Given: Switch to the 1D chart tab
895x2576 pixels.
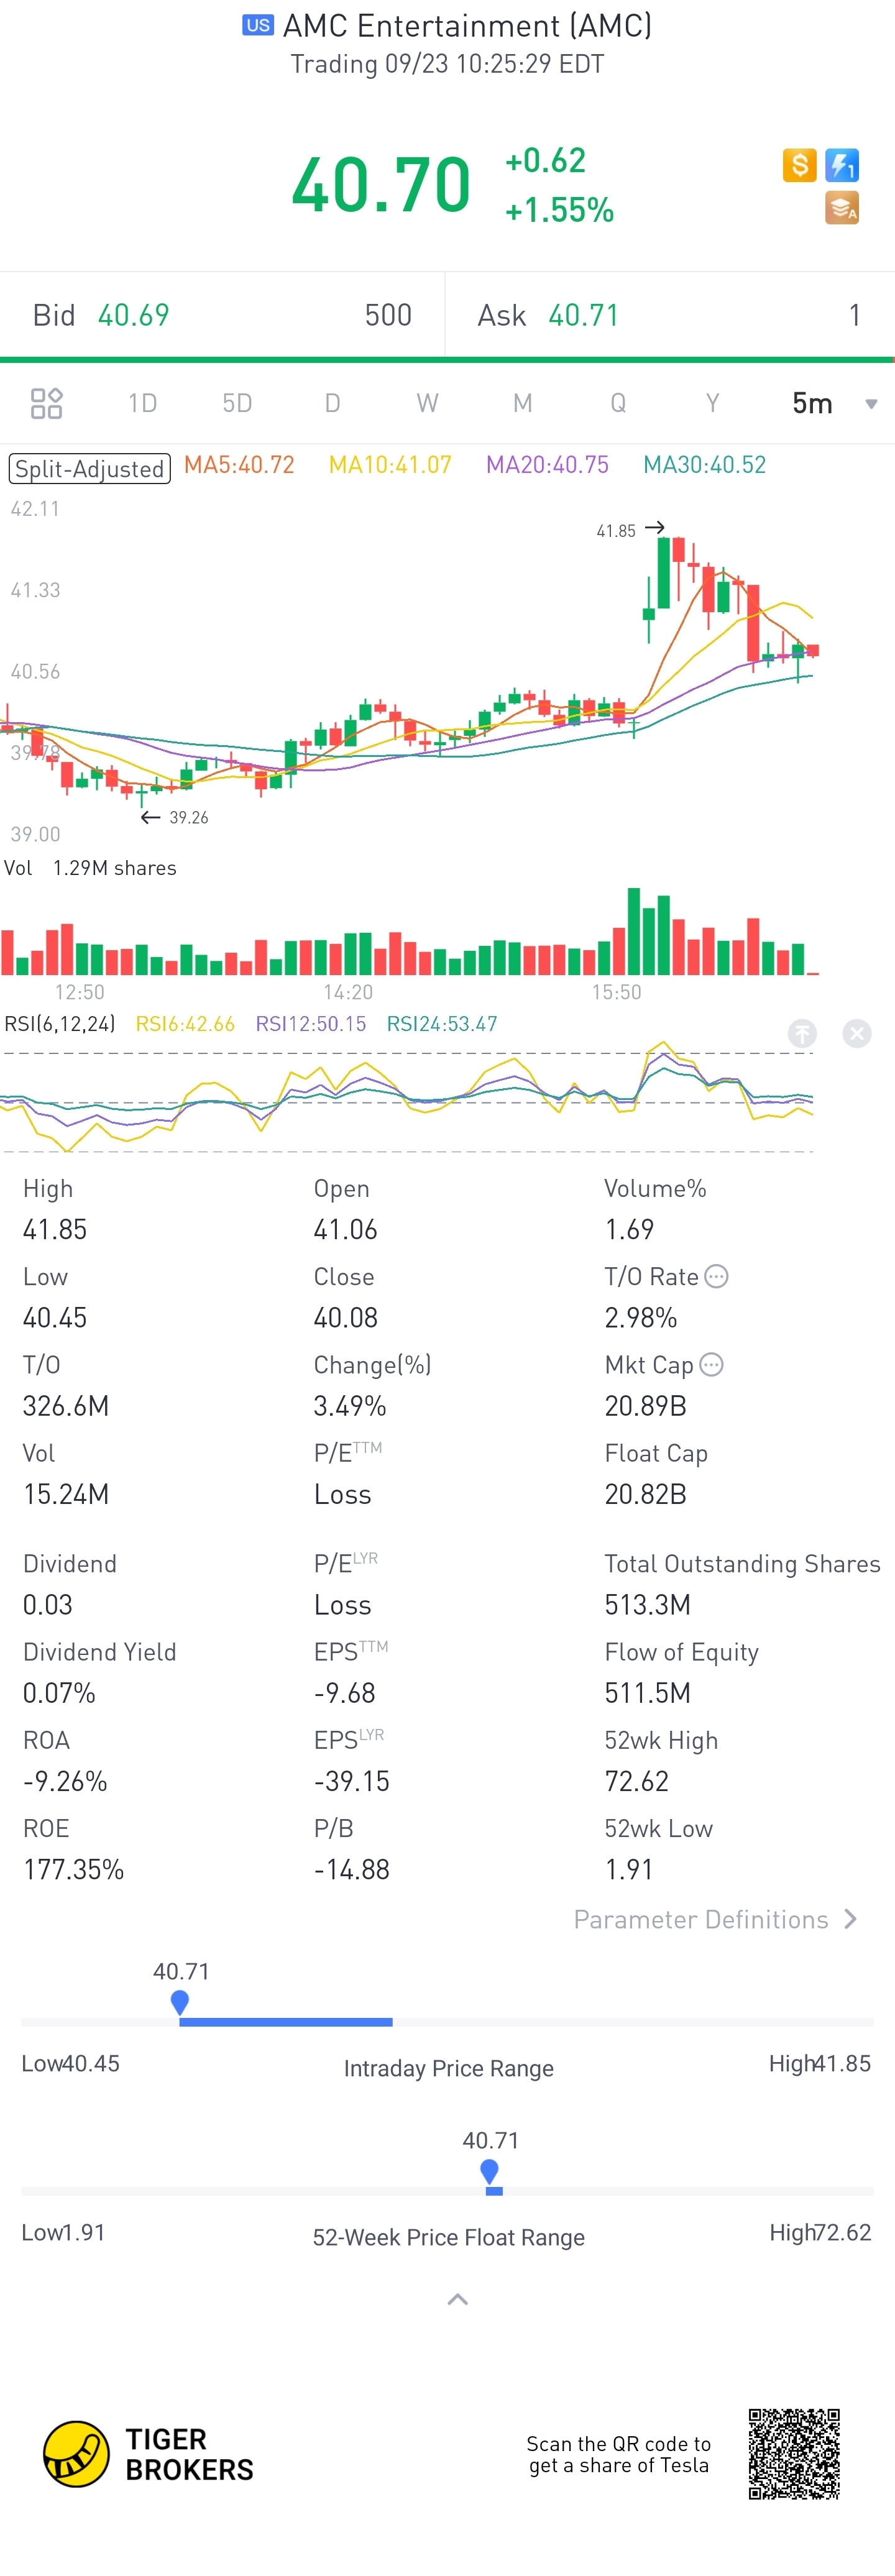Looking at the screenshot, I should click(x=142, y=403).
